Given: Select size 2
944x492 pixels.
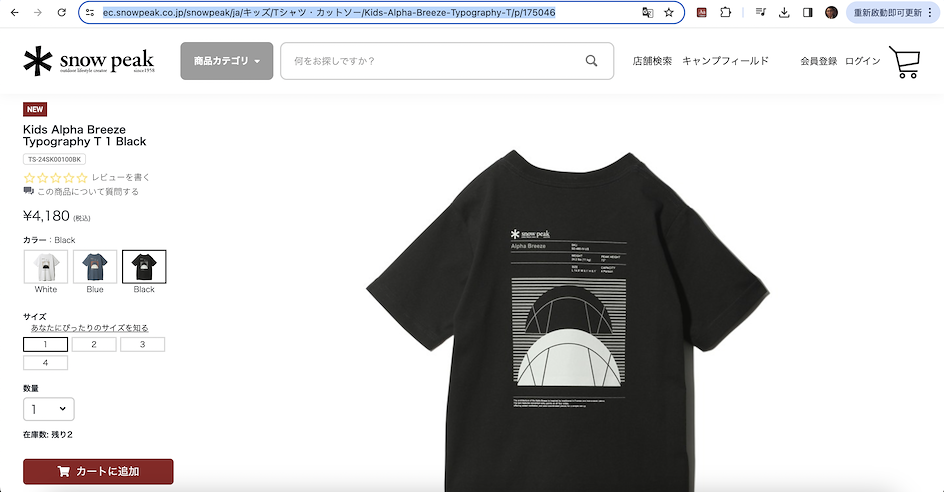Looking at the screenshot, I should [94, 344].
